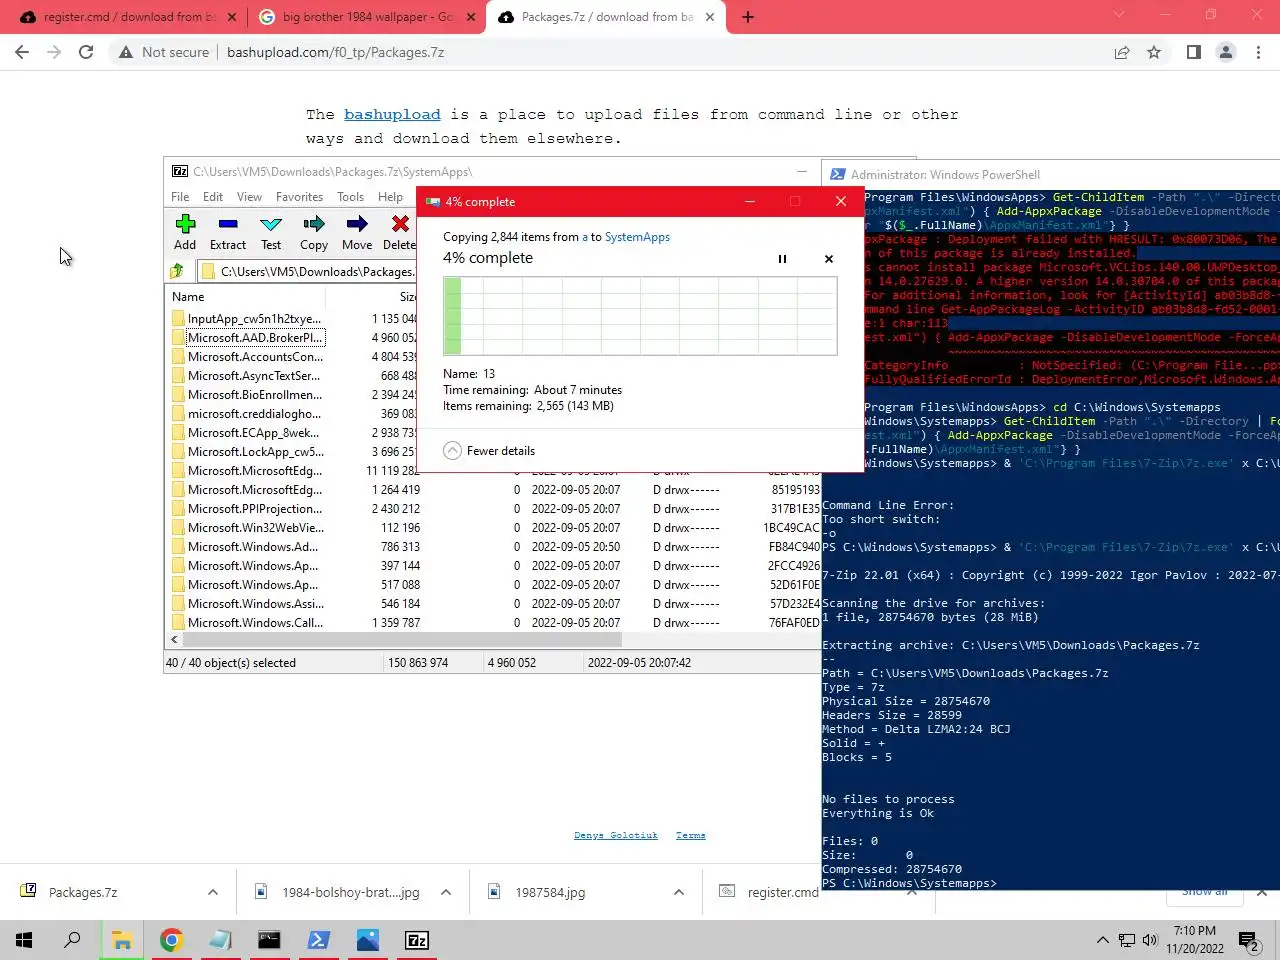The height and width of the screenshot is (960, 1280).
Task: Open the Terms footer link
Action: click(x=690, y=835)
